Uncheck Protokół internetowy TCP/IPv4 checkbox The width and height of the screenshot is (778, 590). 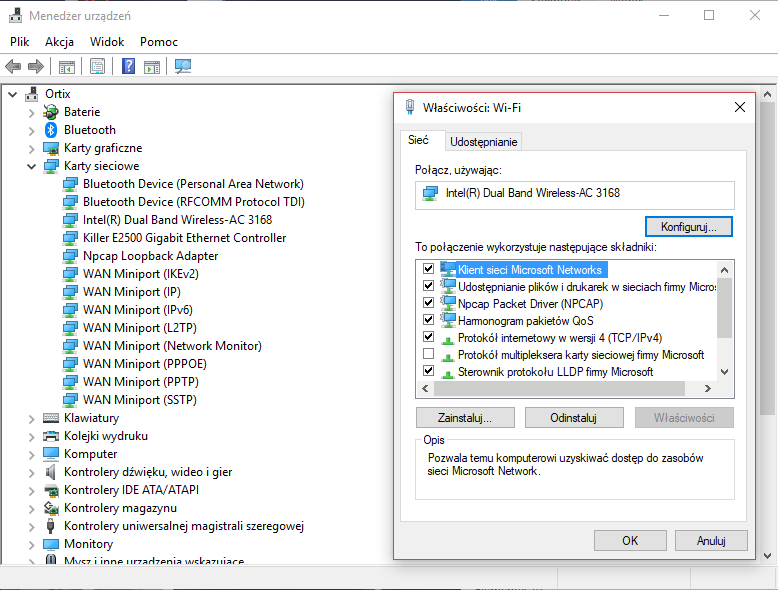coord(428,337)
